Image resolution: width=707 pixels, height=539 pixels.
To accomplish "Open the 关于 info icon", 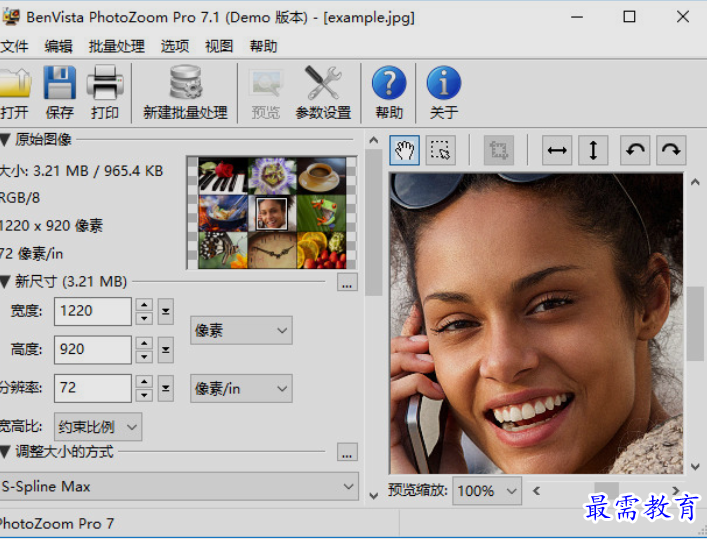I will point(444,83).
